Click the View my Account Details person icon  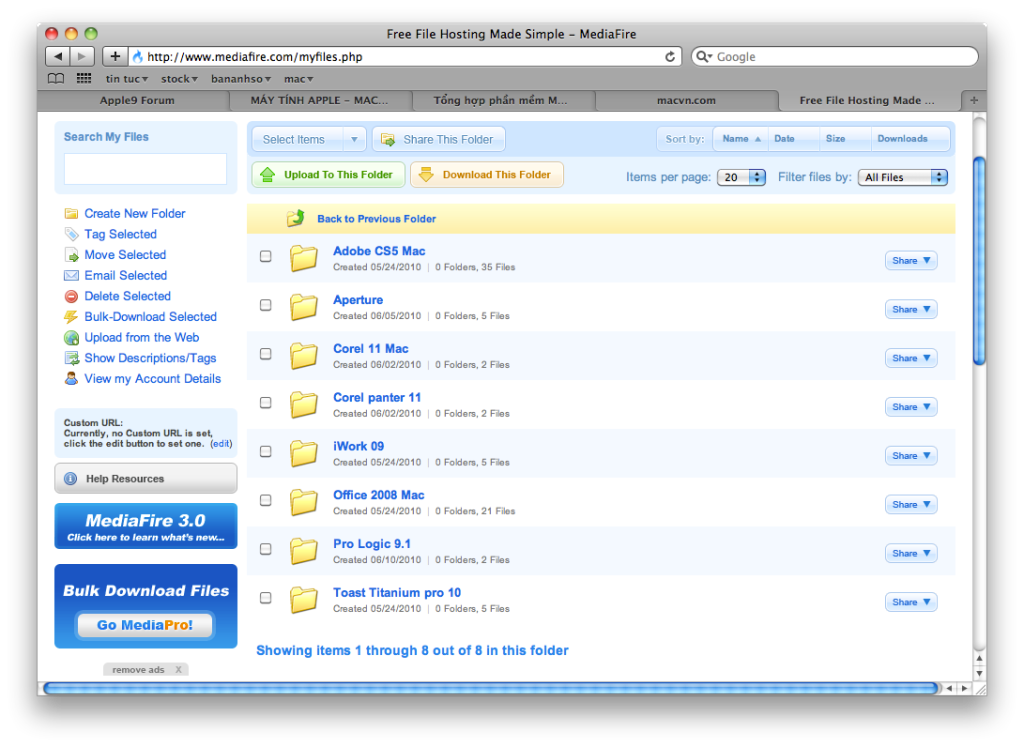71,379
